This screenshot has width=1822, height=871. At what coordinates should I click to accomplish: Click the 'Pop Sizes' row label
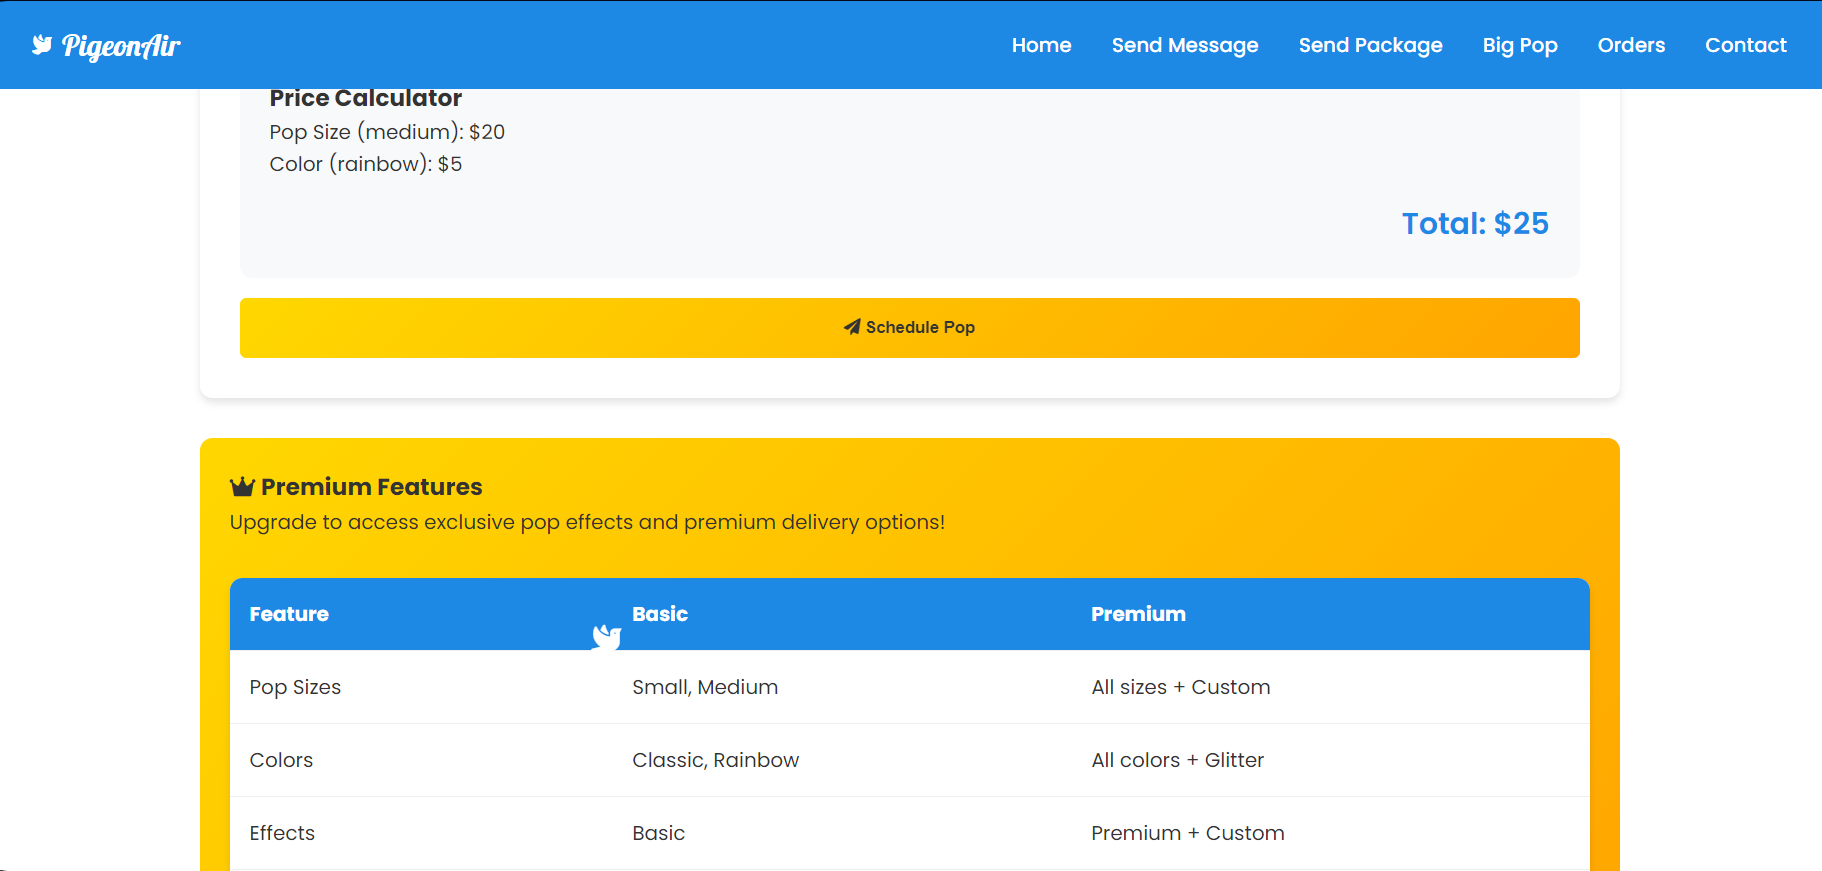pyautogui.click(x=295, y=687)
